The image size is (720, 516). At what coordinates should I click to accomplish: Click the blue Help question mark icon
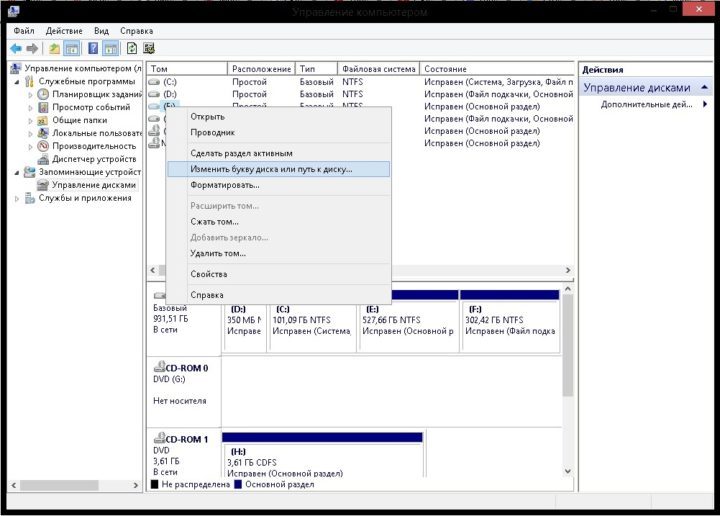(93, 48)
